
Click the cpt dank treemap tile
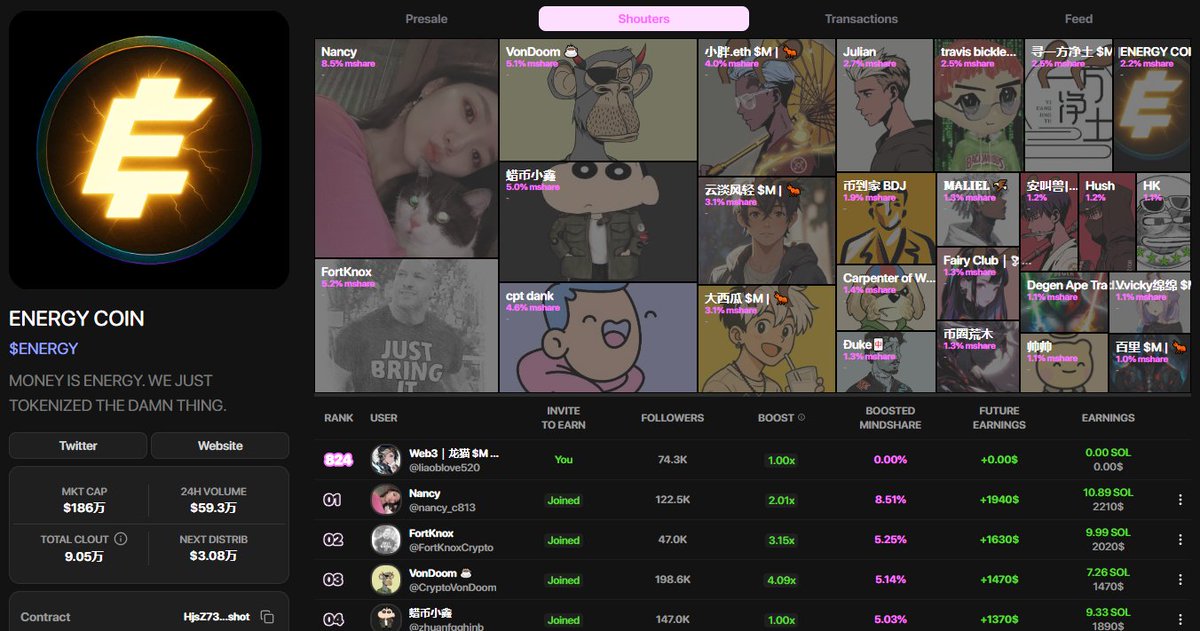598,338
